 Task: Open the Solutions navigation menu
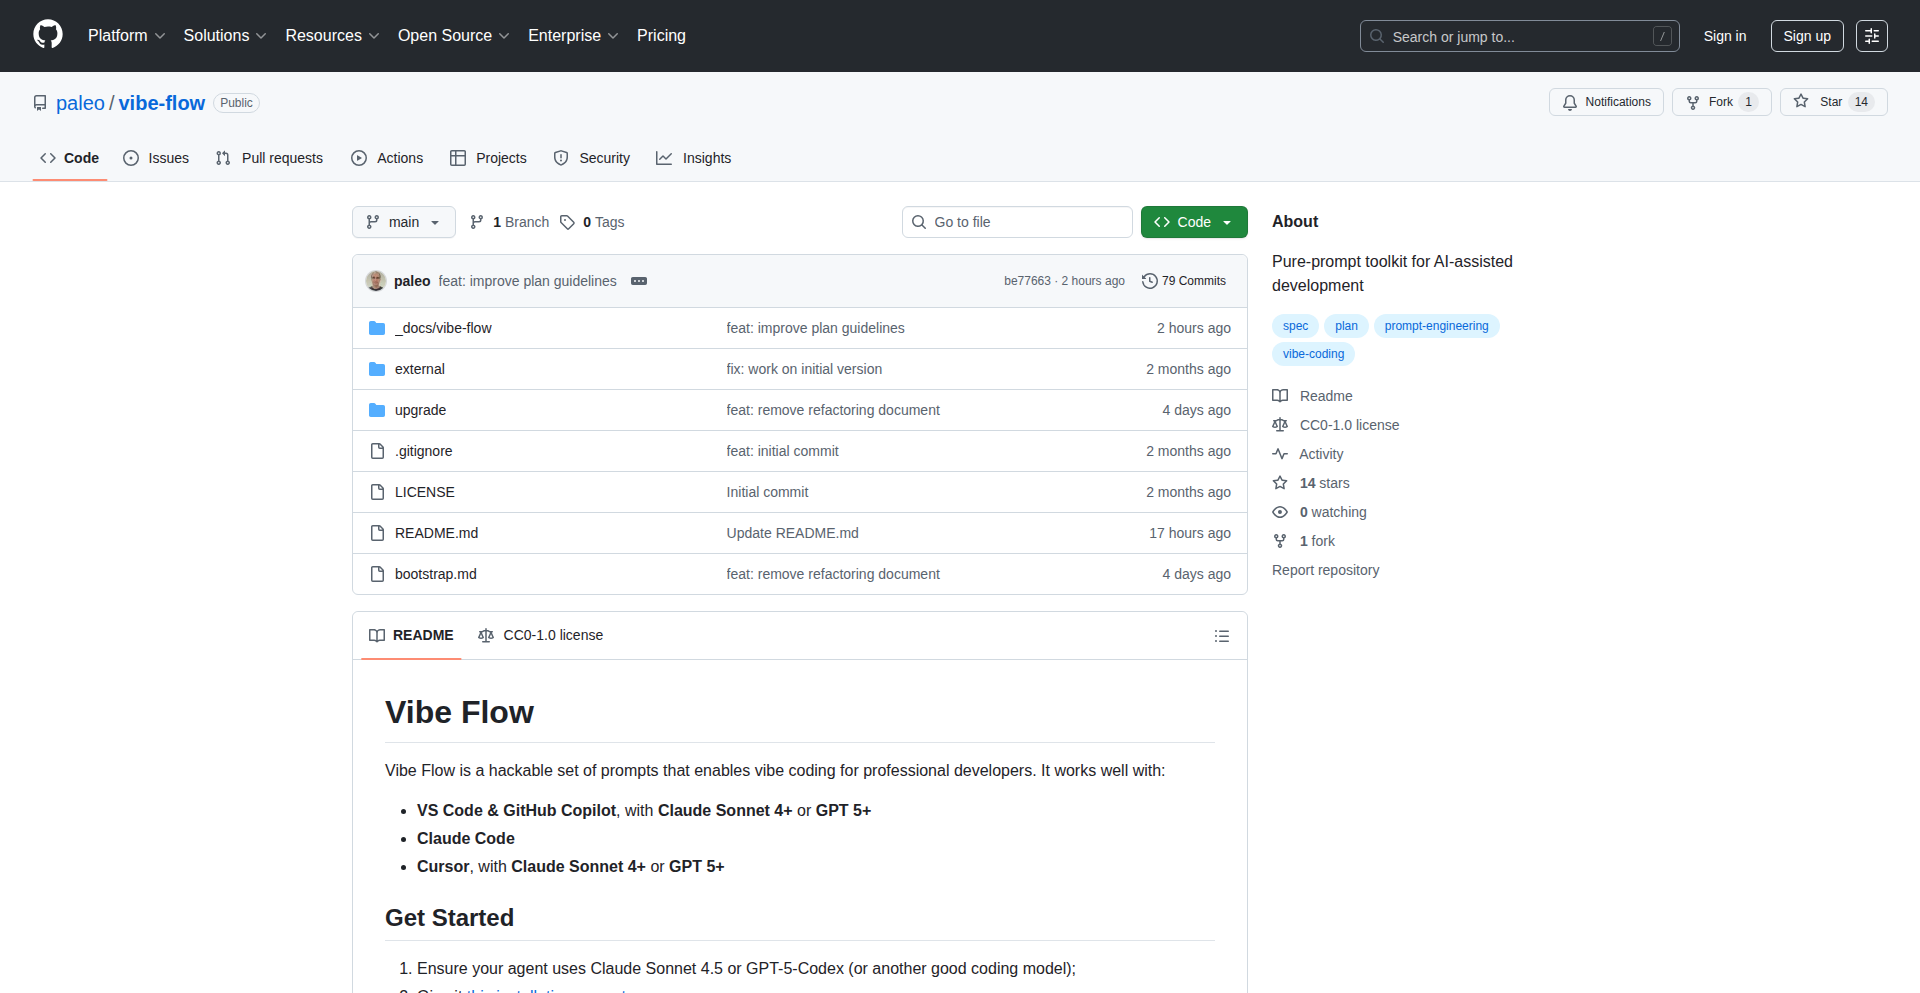pos(224,36)
